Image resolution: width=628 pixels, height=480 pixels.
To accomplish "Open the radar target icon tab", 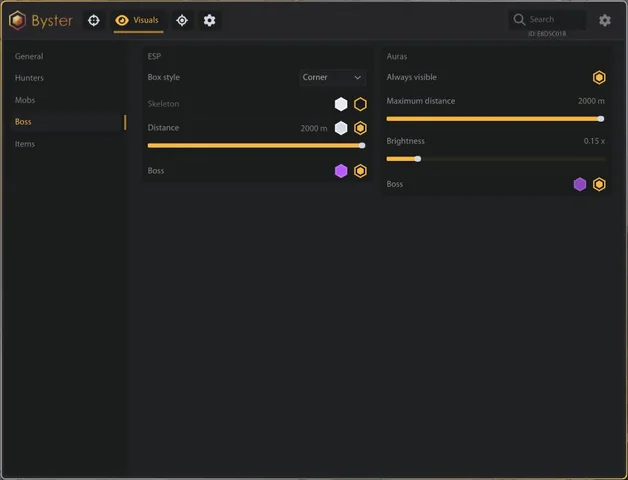I will click(x=182, y=20).
